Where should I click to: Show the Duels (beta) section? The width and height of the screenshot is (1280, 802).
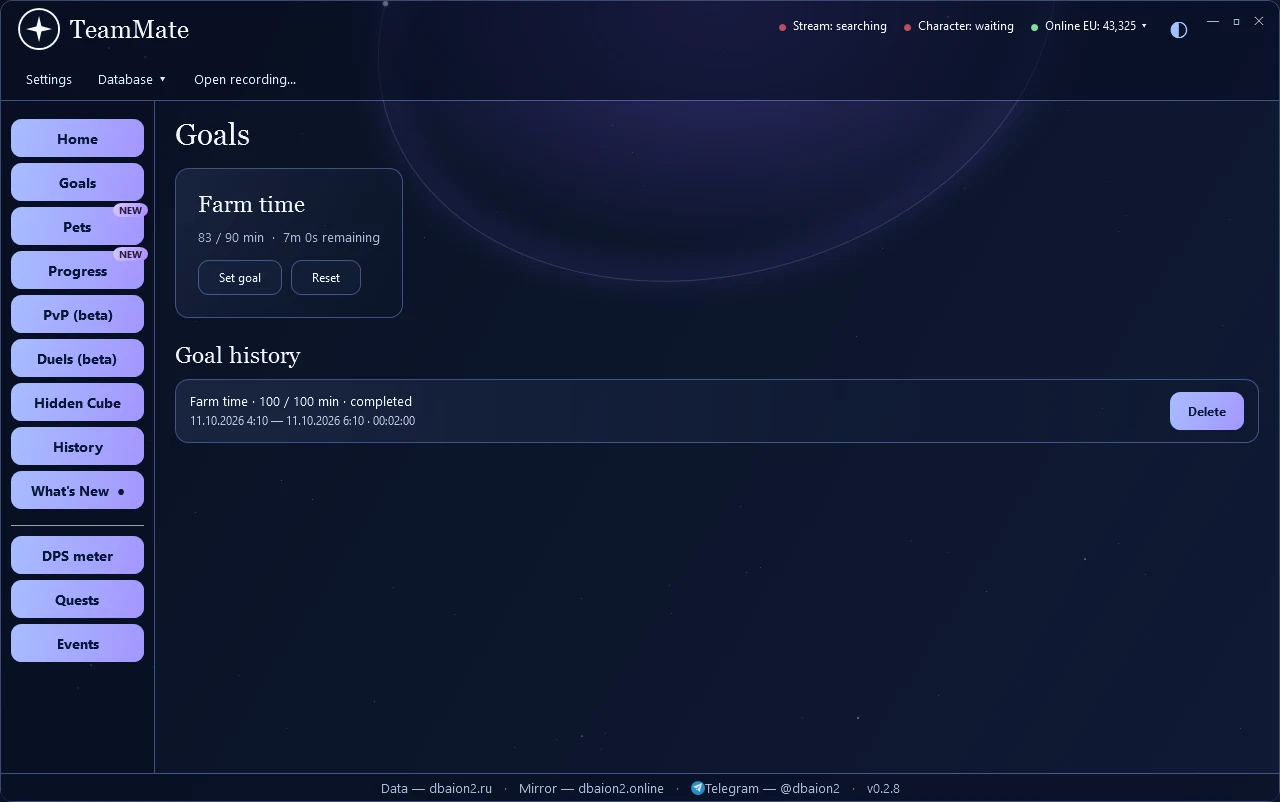(x=77, y=359)
